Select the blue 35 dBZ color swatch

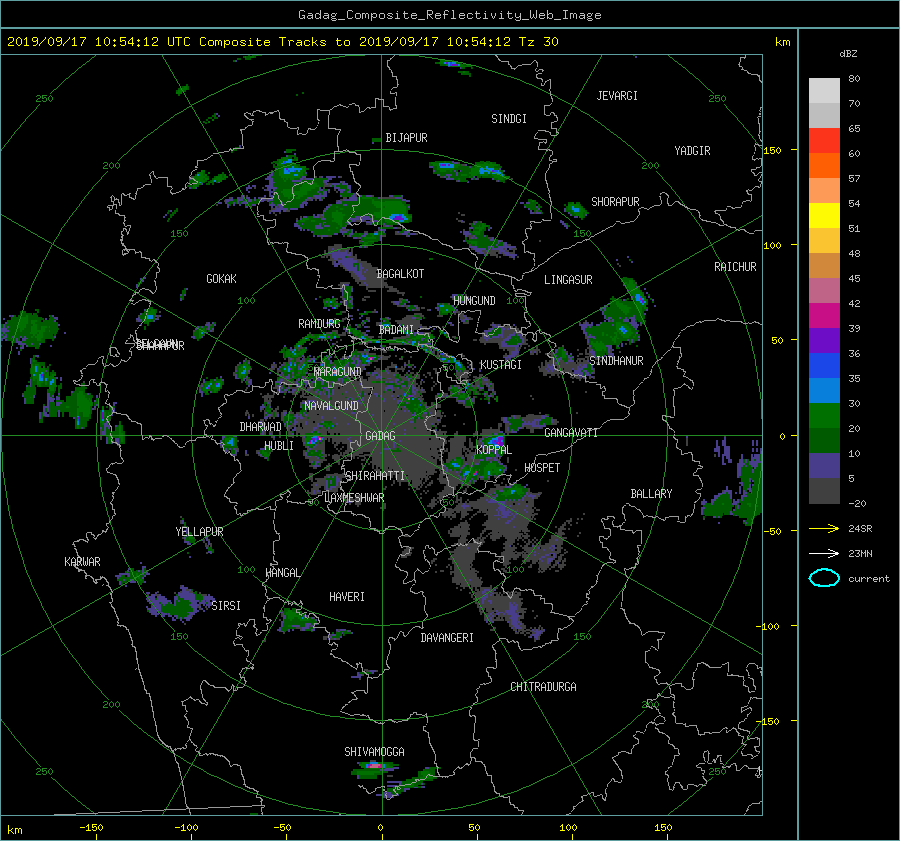click(x=824, y=365)
